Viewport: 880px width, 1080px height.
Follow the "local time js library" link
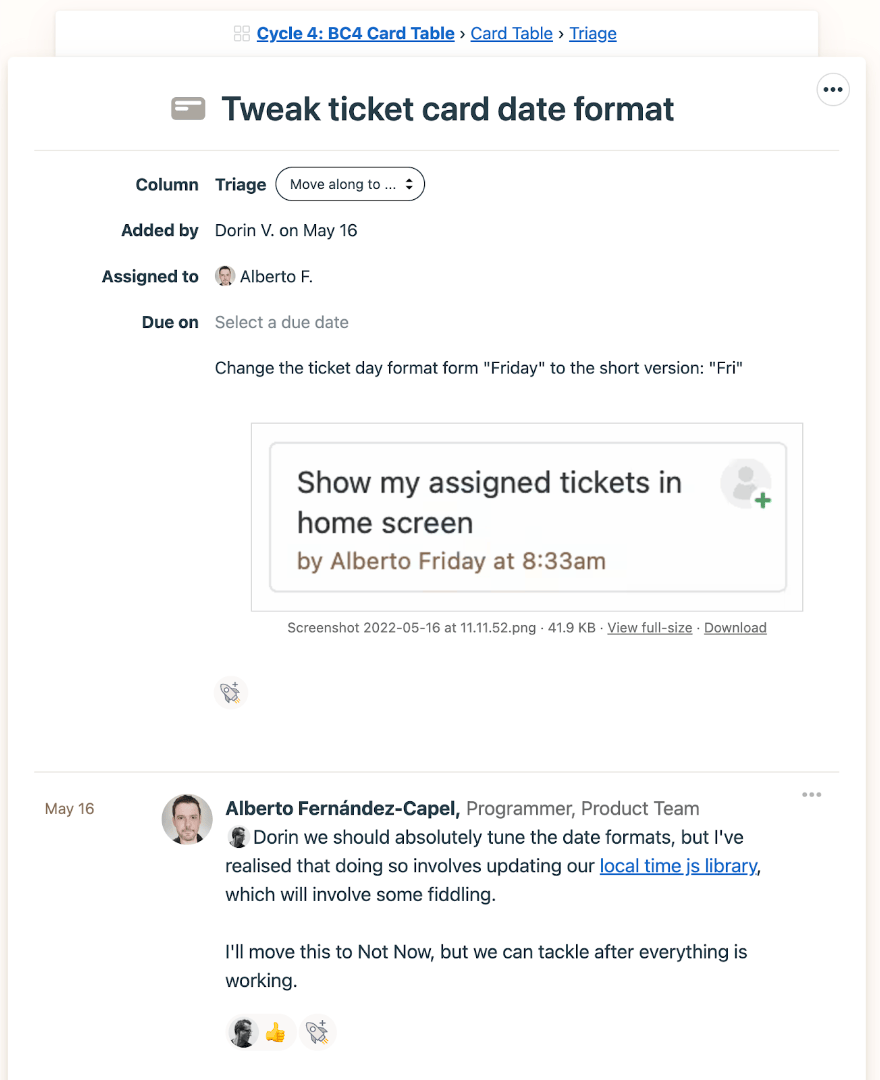pyautogui.click(x=678, y=866)
